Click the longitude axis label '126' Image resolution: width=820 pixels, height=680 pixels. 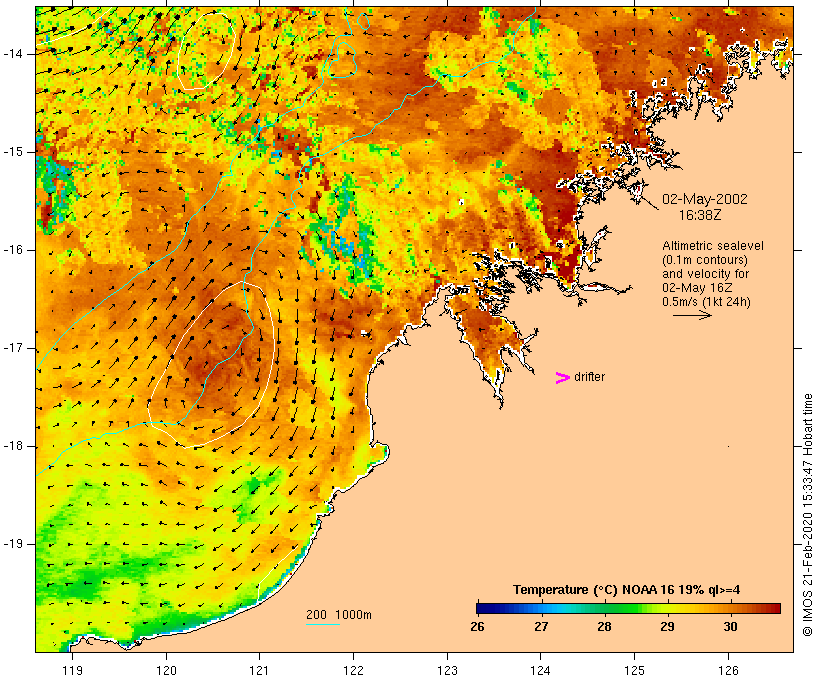(x=728, y=670)
